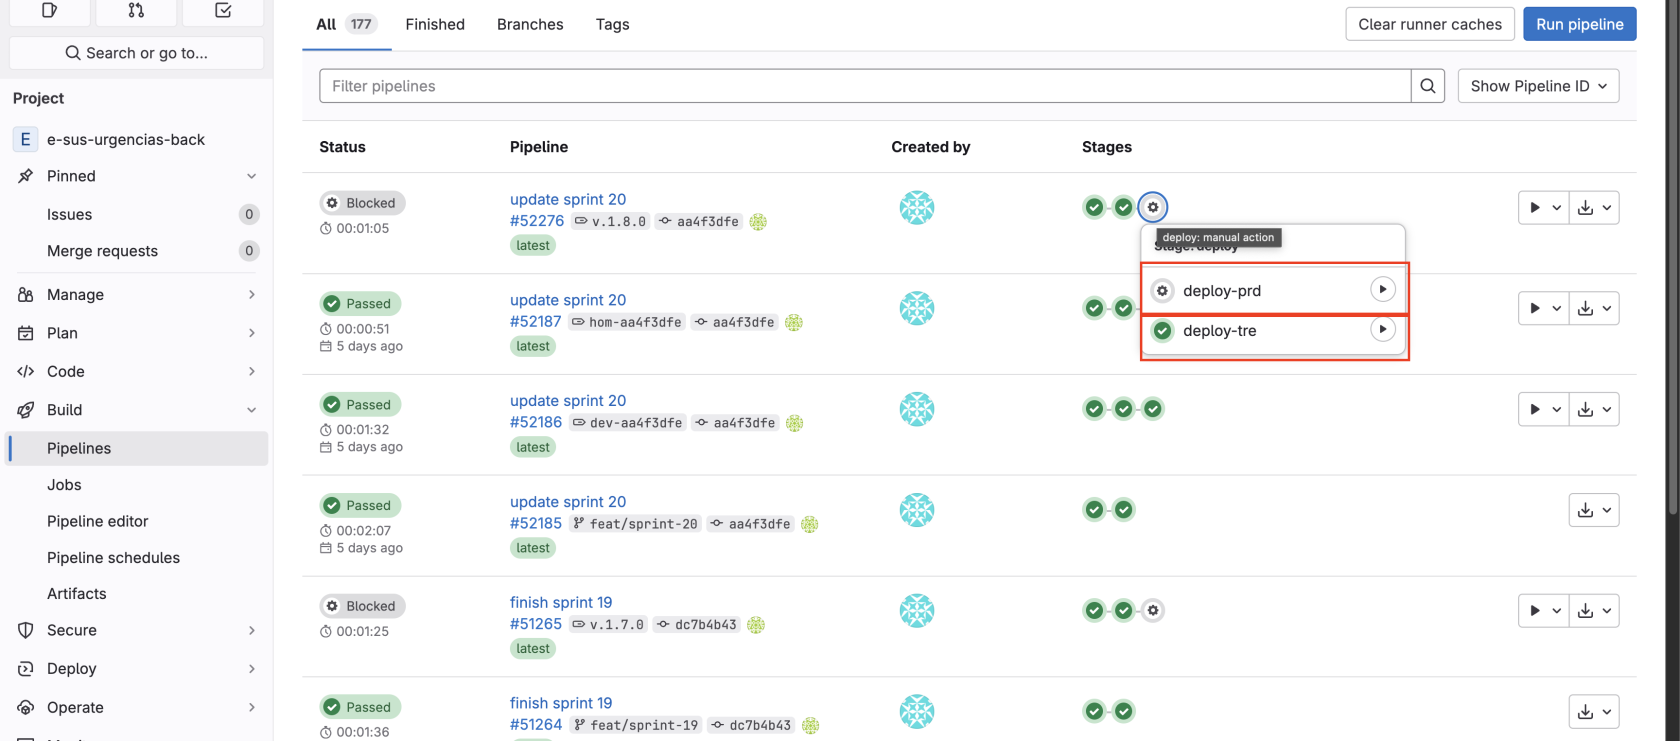Image resolution: width=1680 pixels, height=741 pixels.
Task: Click third stage status icon of pipeline #52186
Action: point(1153,409)
